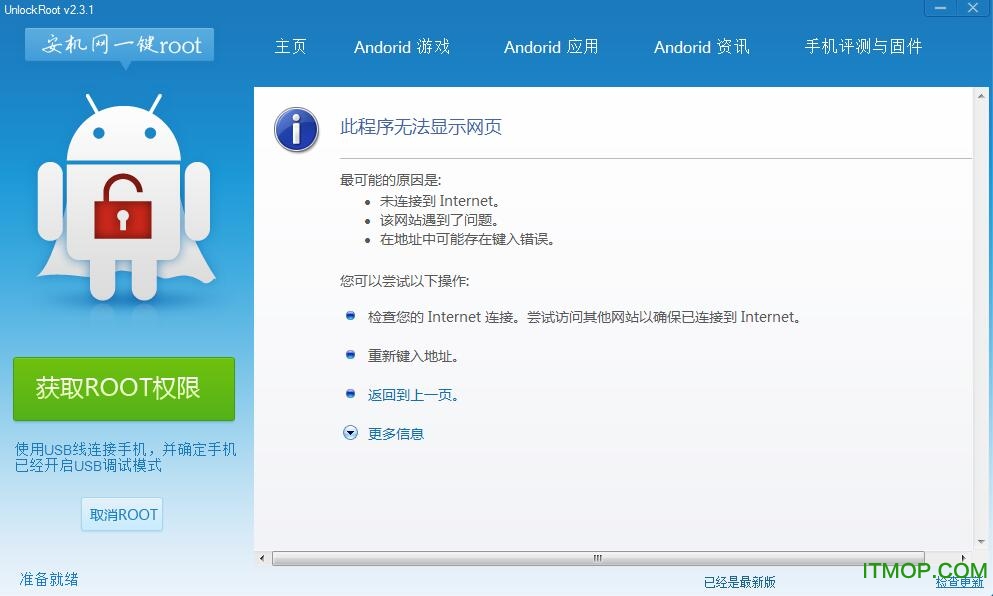Open the 手机评测与固件 tab

coord(863,47)
